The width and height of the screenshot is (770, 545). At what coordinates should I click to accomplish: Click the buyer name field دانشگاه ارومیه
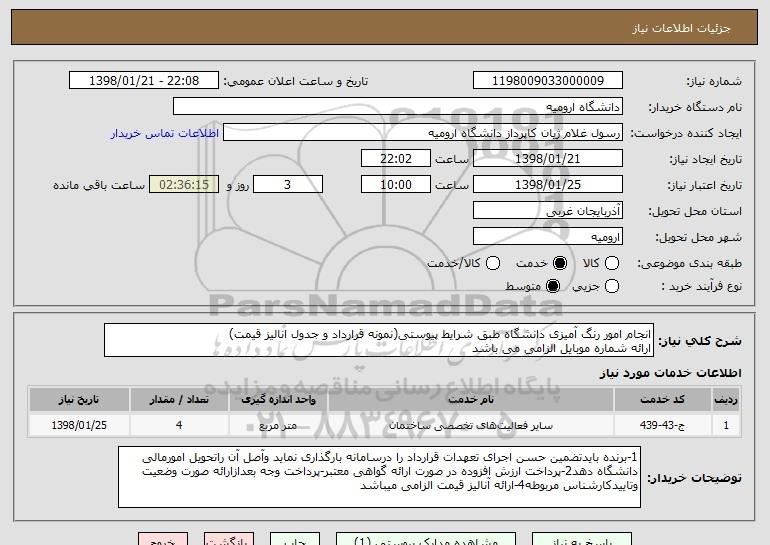[398, 107]
